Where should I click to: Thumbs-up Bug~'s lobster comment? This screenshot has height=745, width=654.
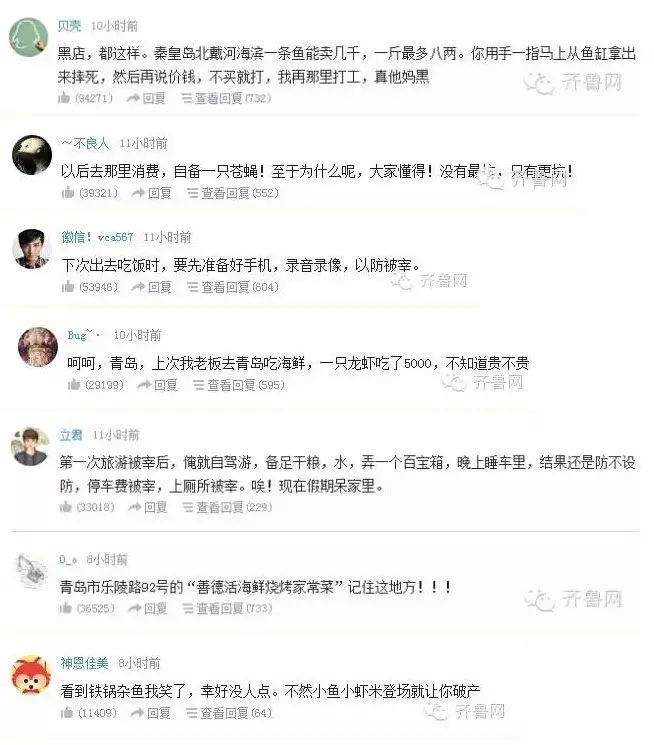tap(74, 384)
